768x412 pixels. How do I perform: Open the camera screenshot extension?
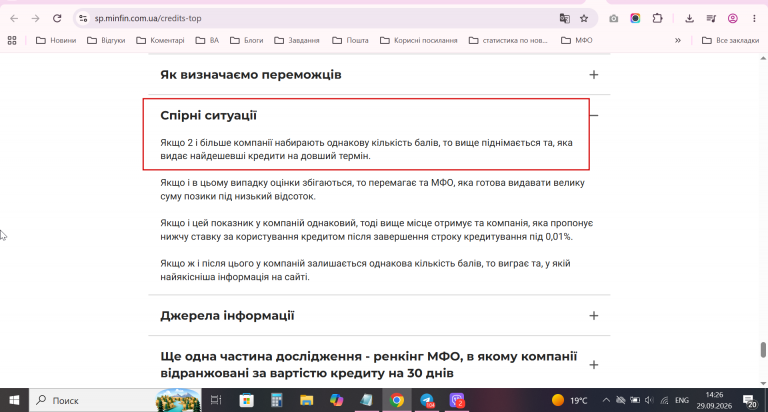pos(613,18)
